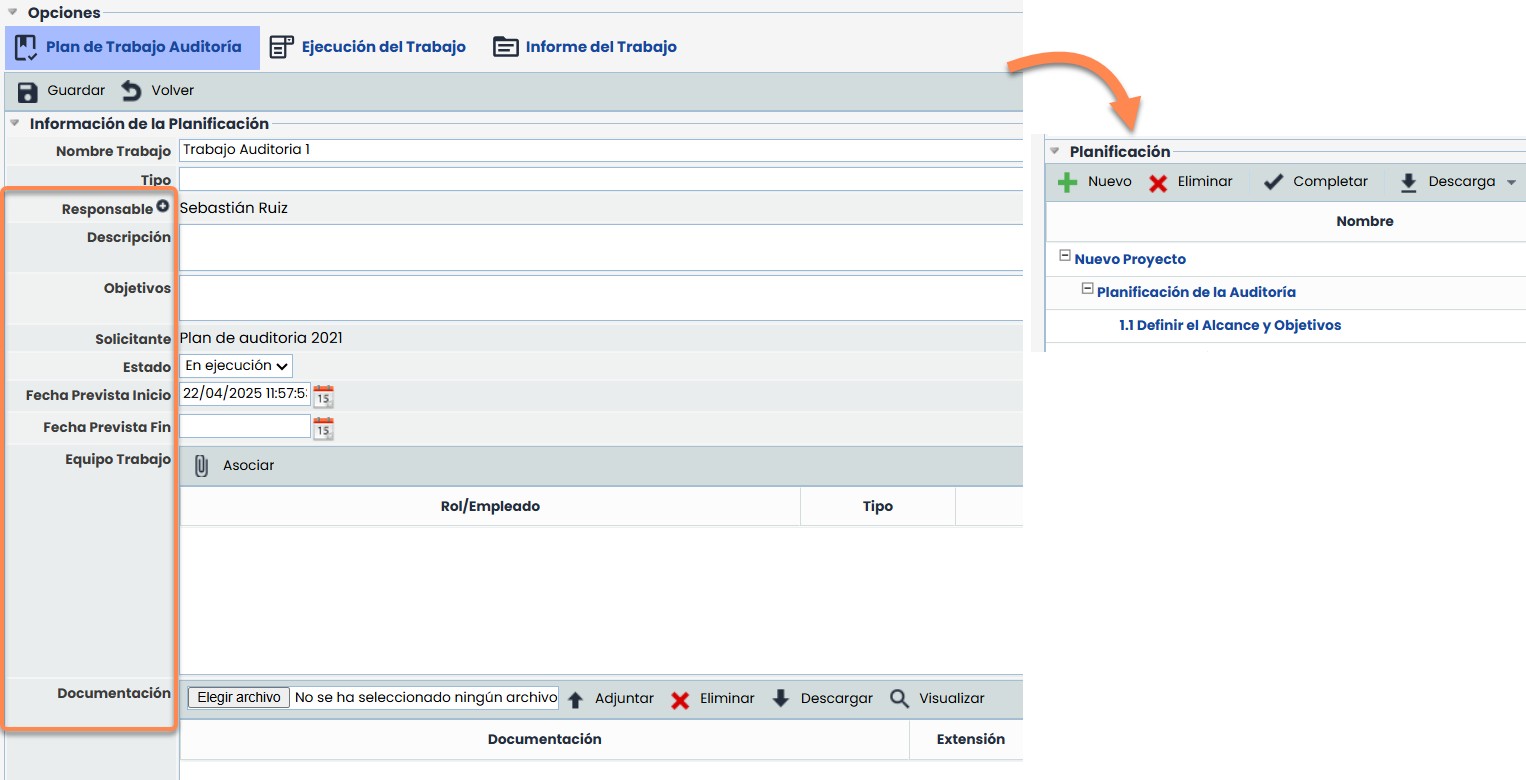Click the Guardar floppy disk icon
Viewport: 1526px width, 780px height.
click(28, 91)
